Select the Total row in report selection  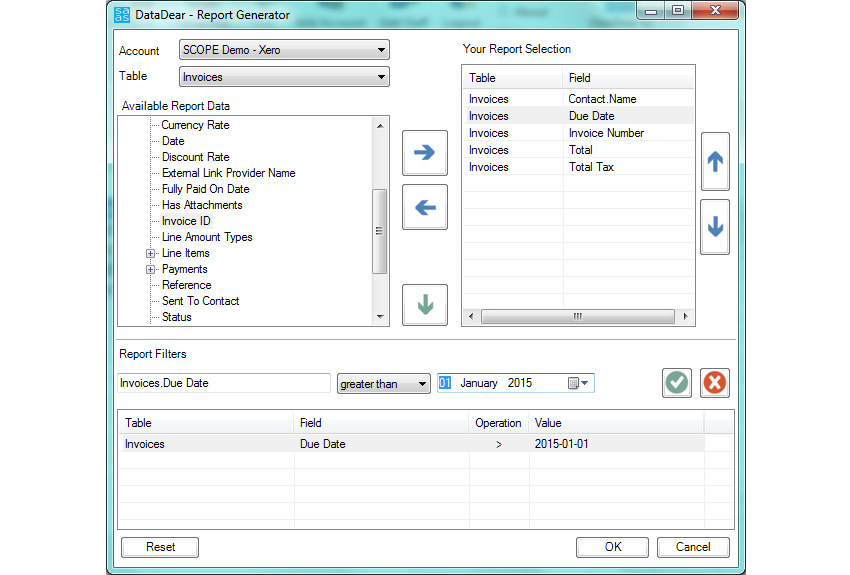click(x=578, y=150)
